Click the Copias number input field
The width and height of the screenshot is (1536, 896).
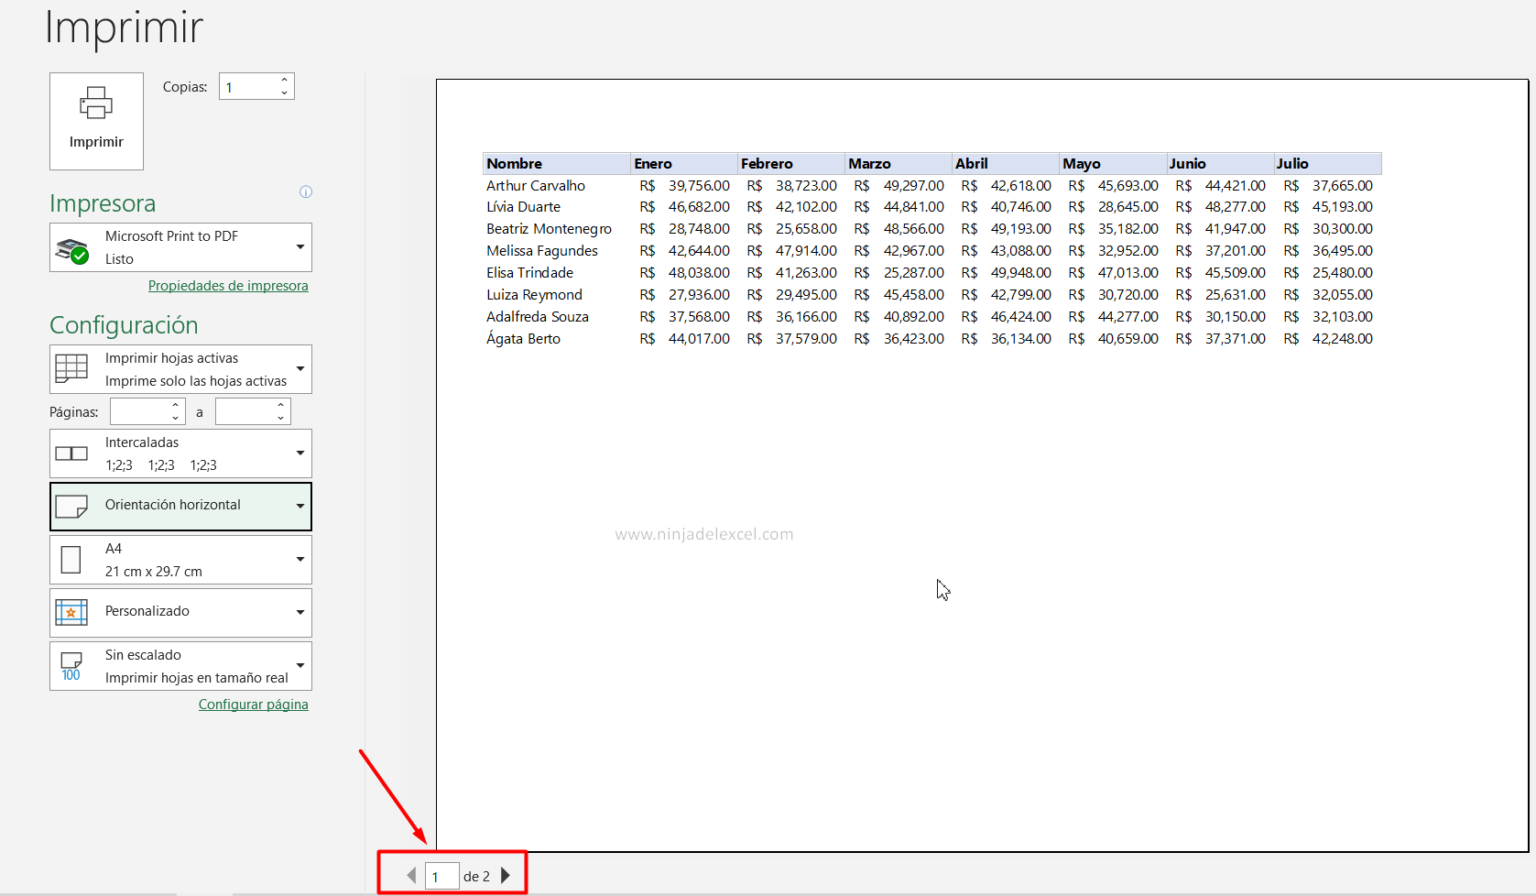248,87
